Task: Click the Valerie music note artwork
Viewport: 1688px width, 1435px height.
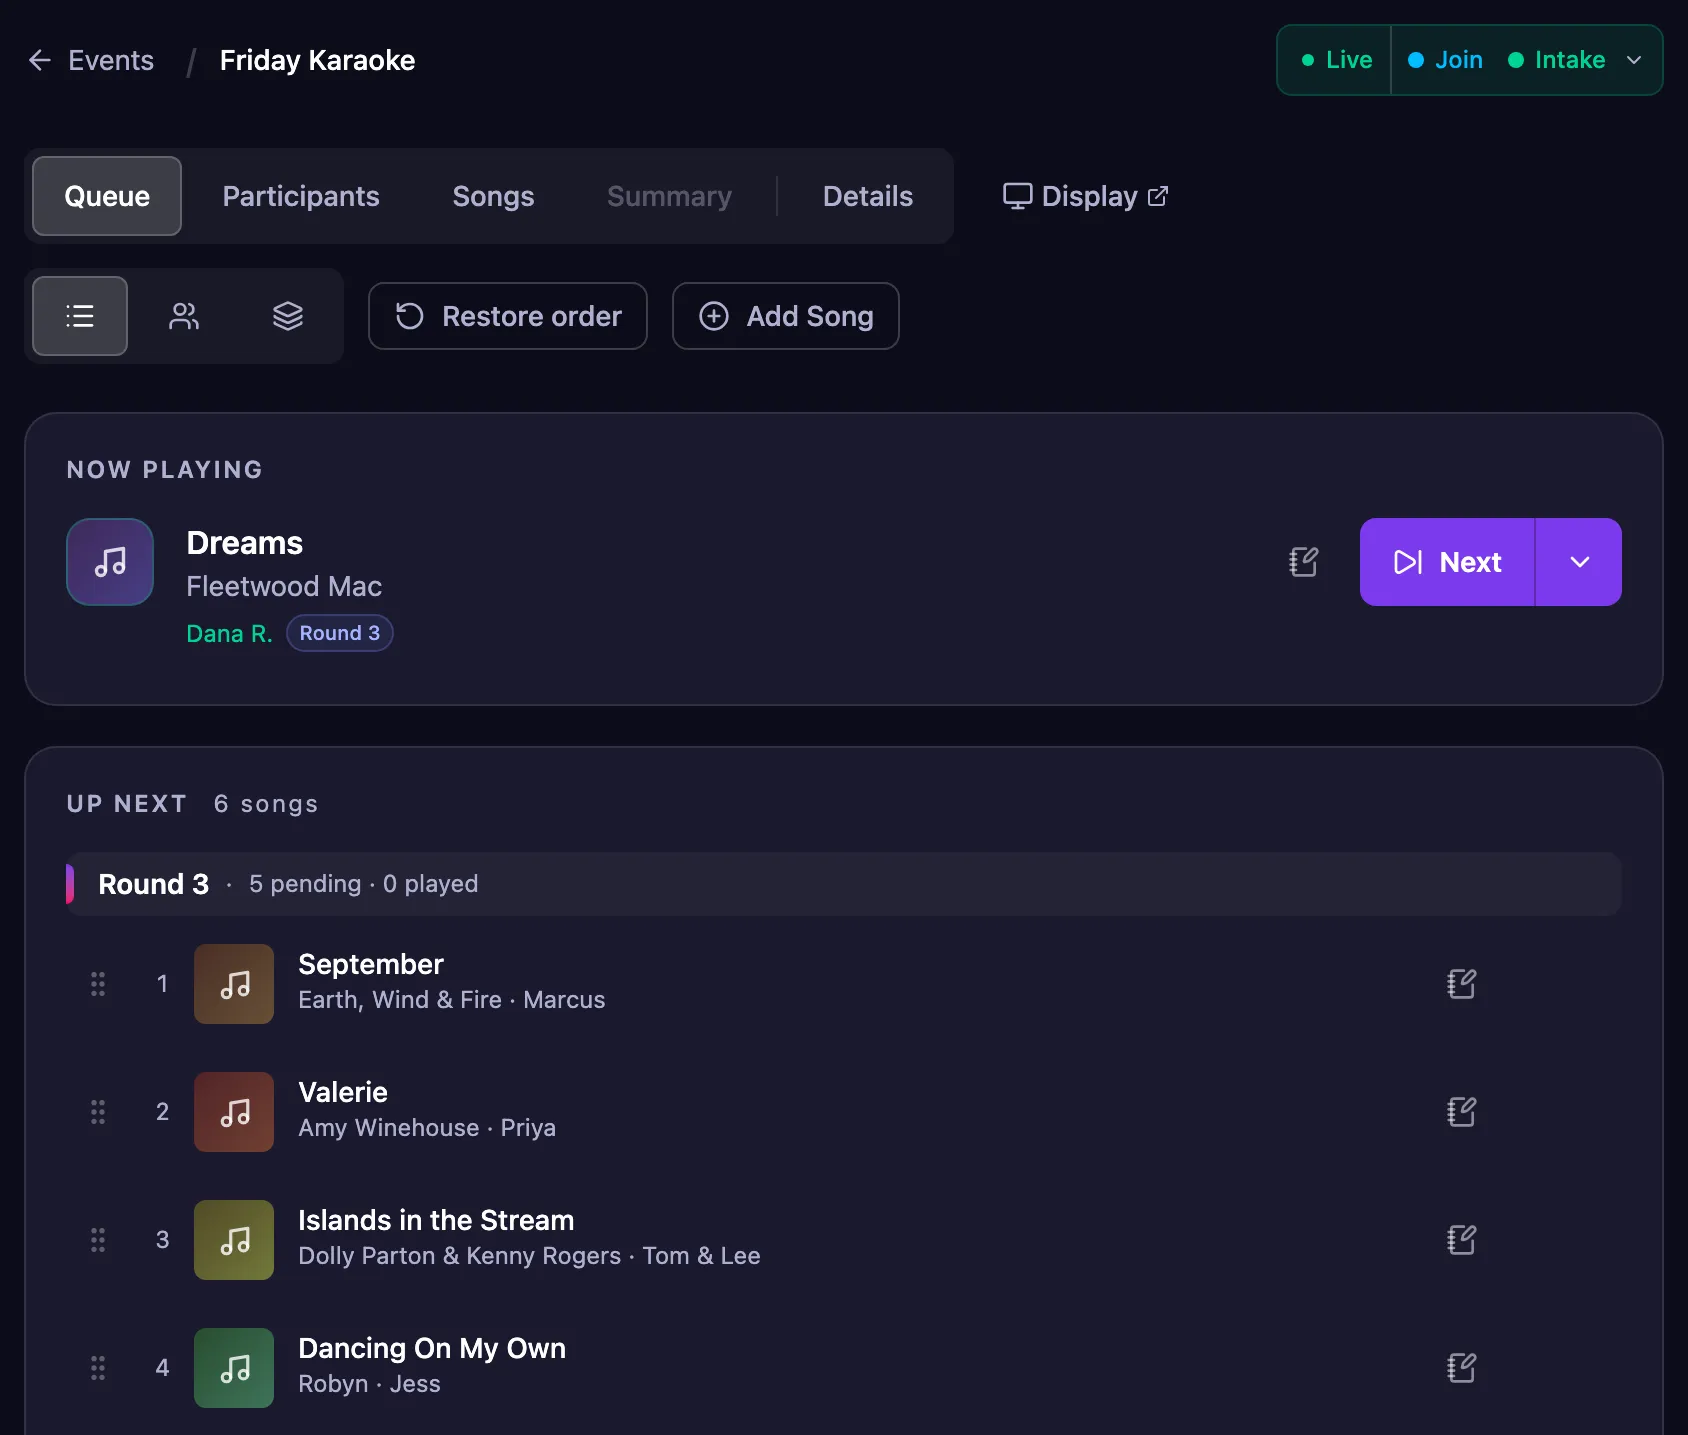Action: tap(234, 1112)
